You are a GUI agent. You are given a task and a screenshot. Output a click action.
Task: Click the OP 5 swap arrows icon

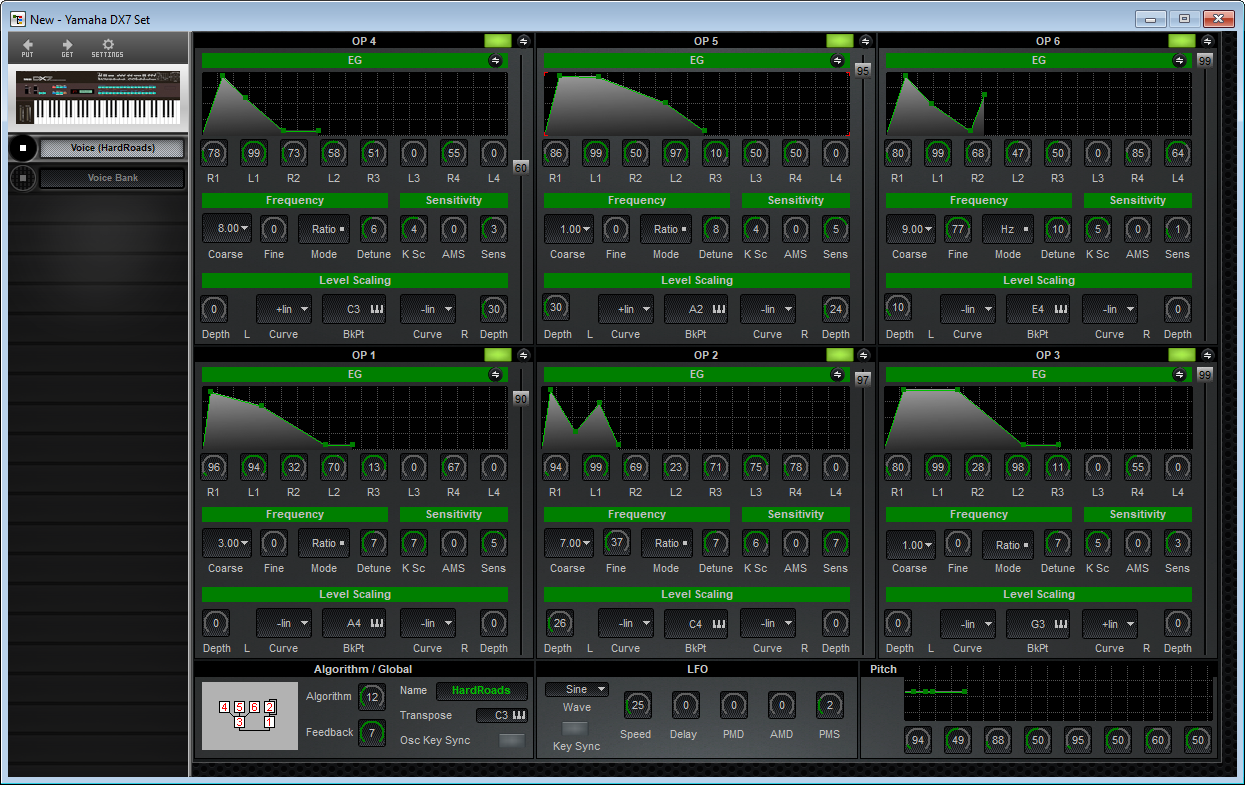(866, 41)
